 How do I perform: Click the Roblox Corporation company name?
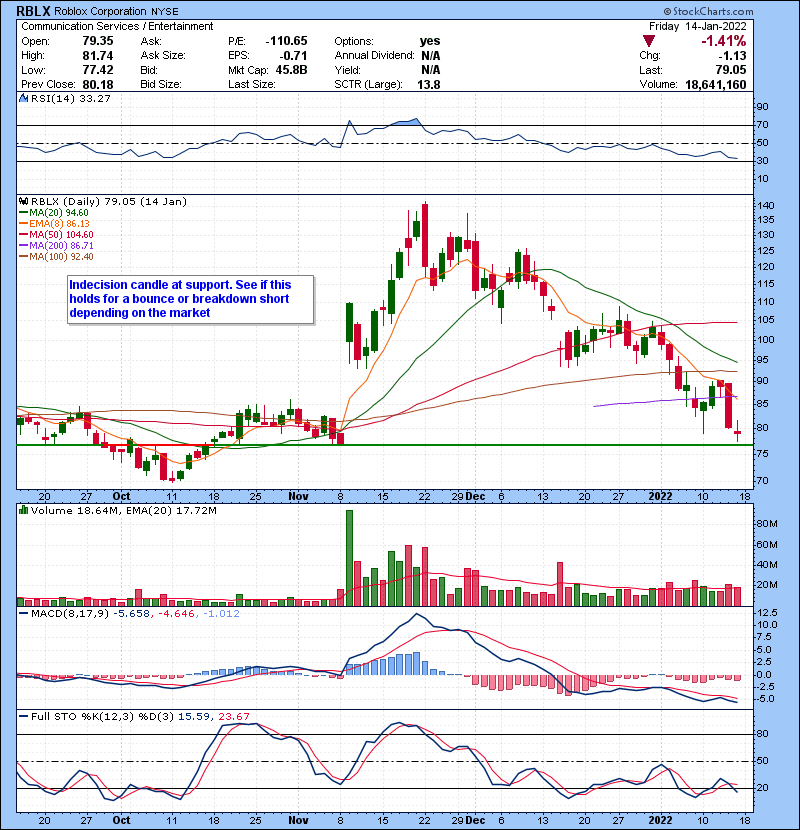(100, 11)
